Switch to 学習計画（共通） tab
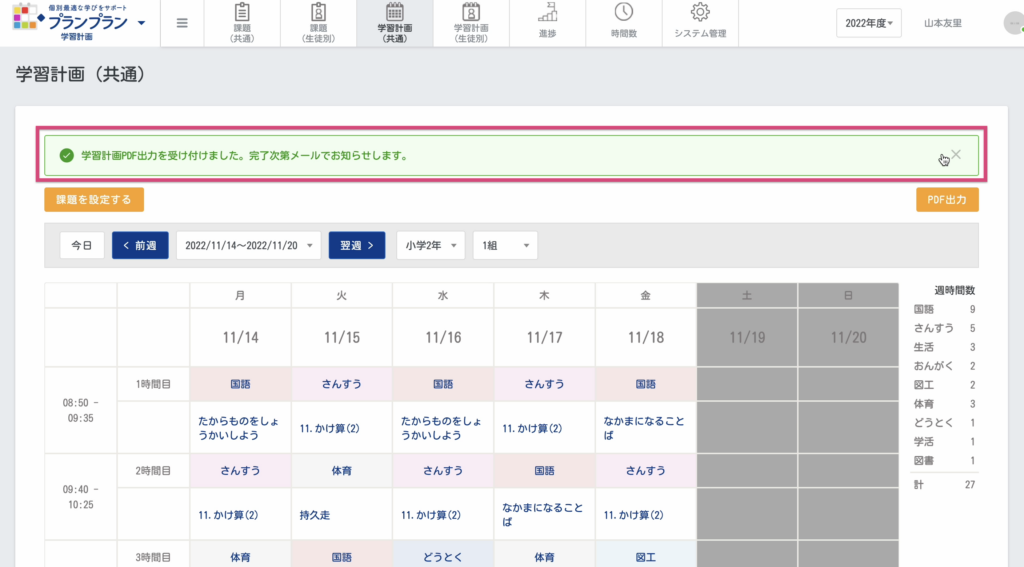The image size is (1024, 567). coord(395,23)
